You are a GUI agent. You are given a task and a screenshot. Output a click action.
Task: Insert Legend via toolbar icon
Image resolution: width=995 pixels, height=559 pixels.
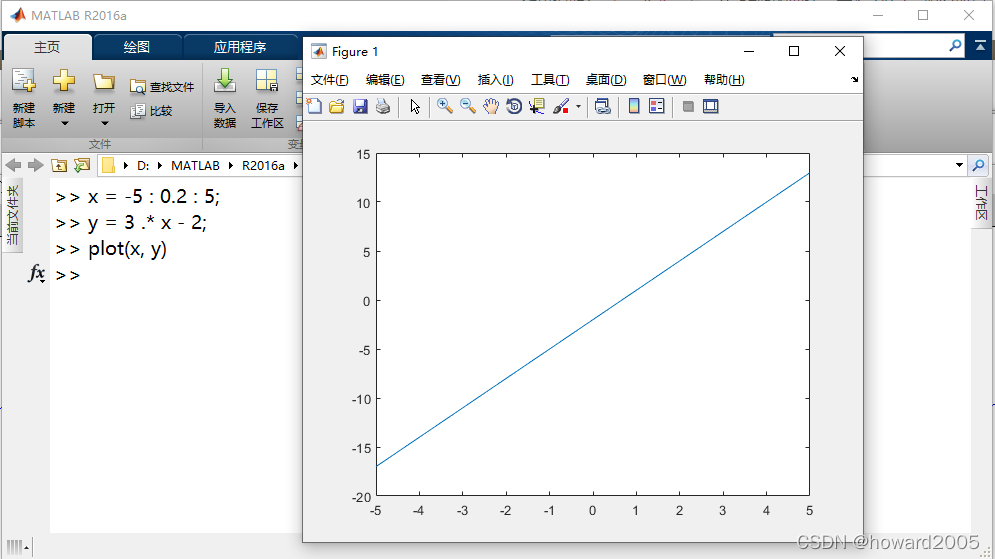coord(657,106)
